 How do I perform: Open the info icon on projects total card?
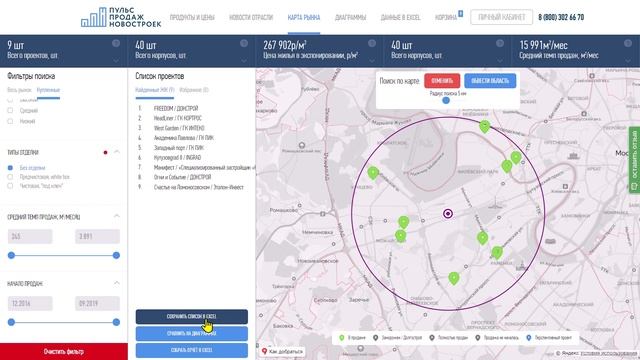click(x=116, y=43)
